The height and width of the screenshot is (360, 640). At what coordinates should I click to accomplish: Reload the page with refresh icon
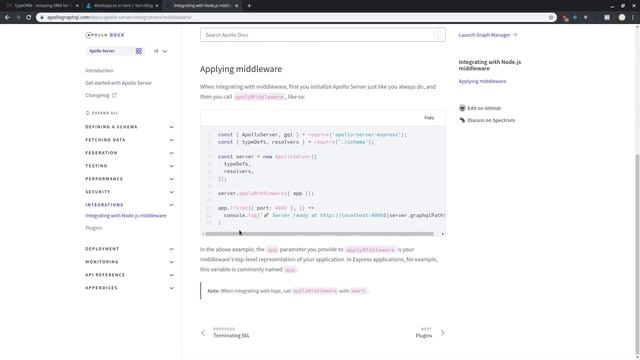[29, 17]
